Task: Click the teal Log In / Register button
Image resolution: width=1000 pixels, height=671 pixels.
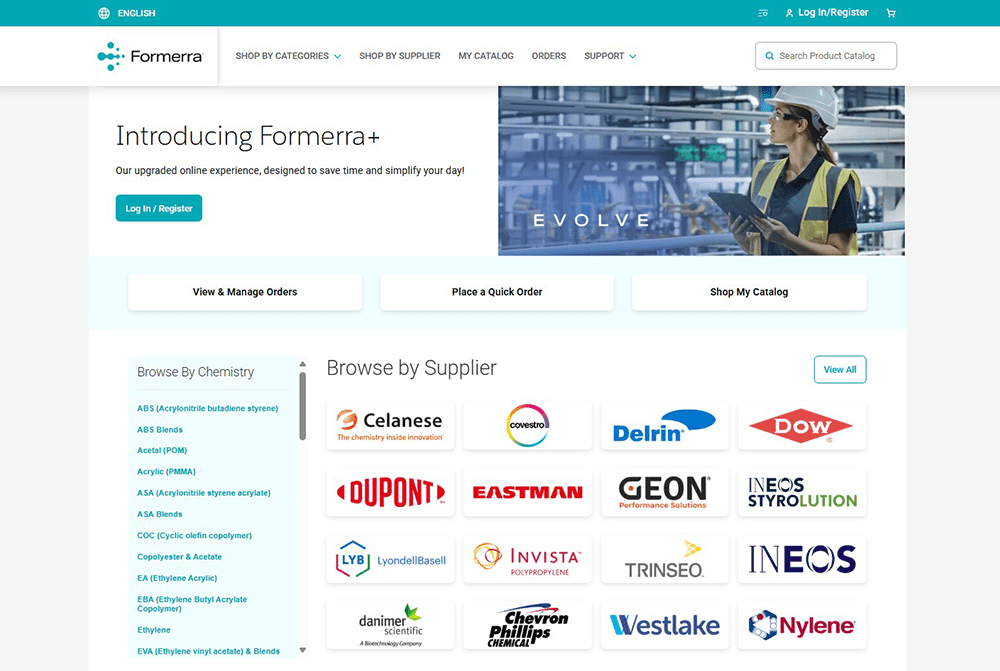Action: click(159, 208)
